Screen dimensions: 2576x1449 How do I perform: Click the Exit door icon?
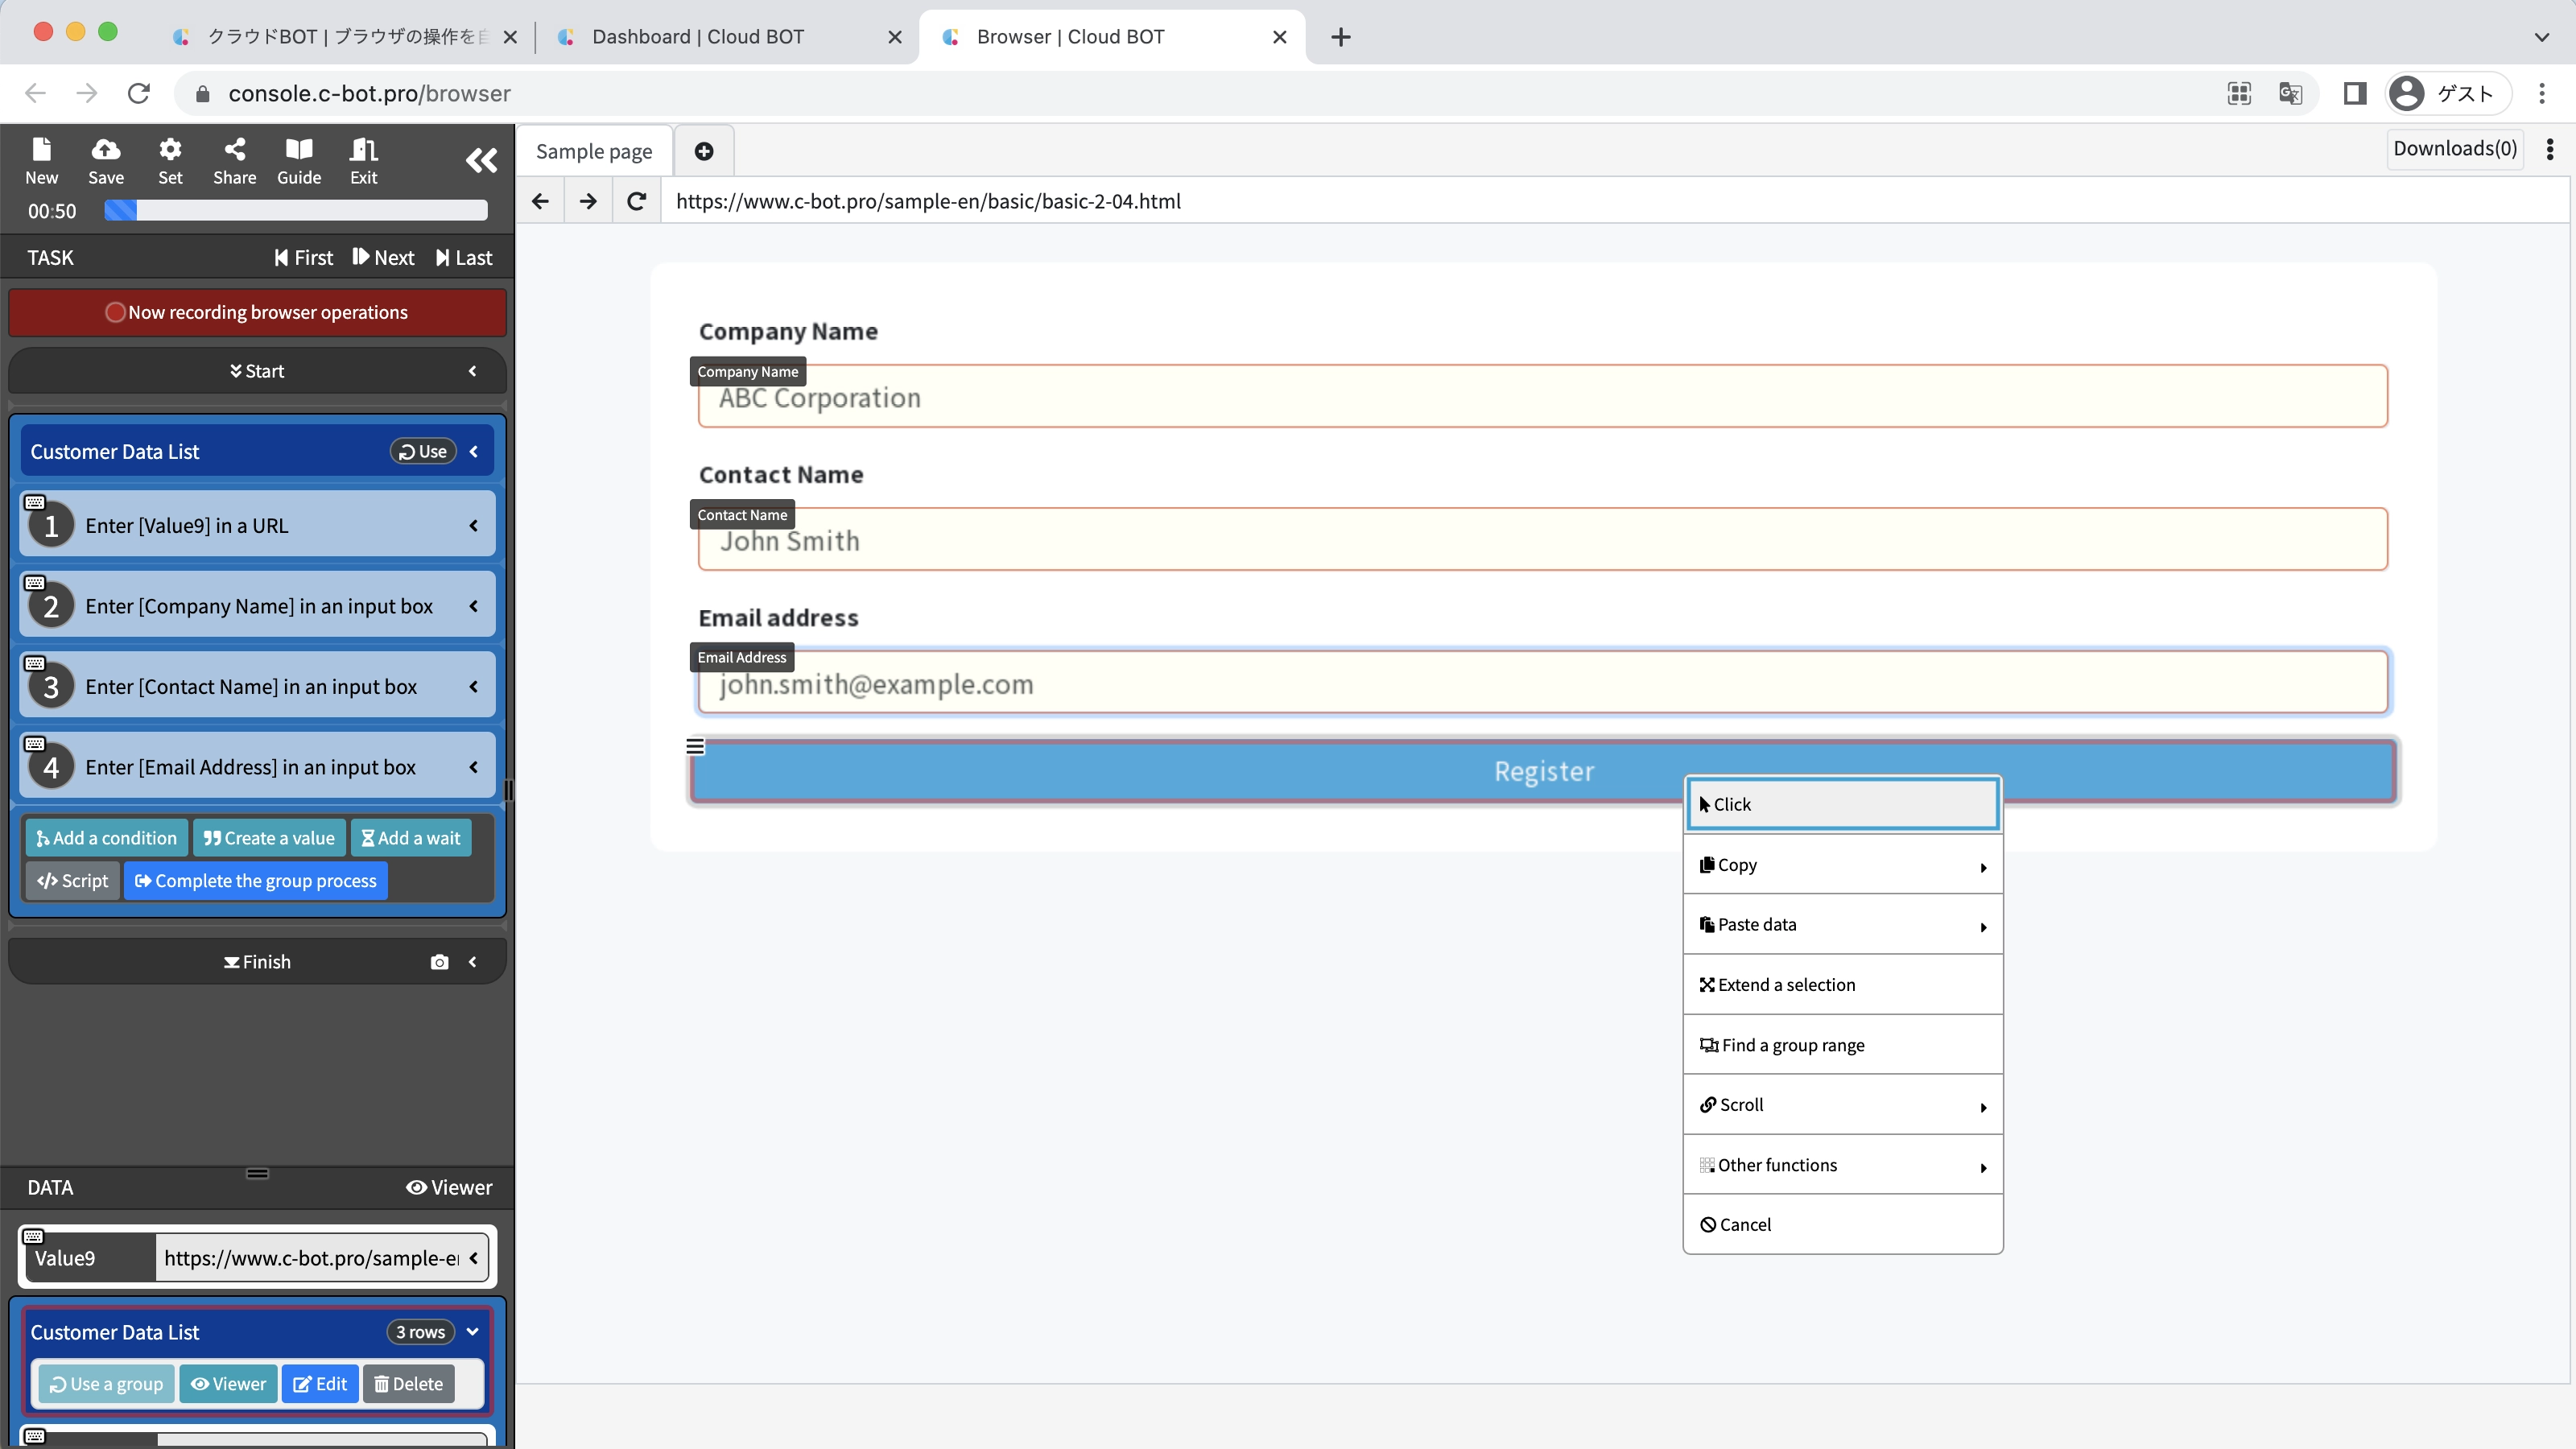click(x=363, y=160)
